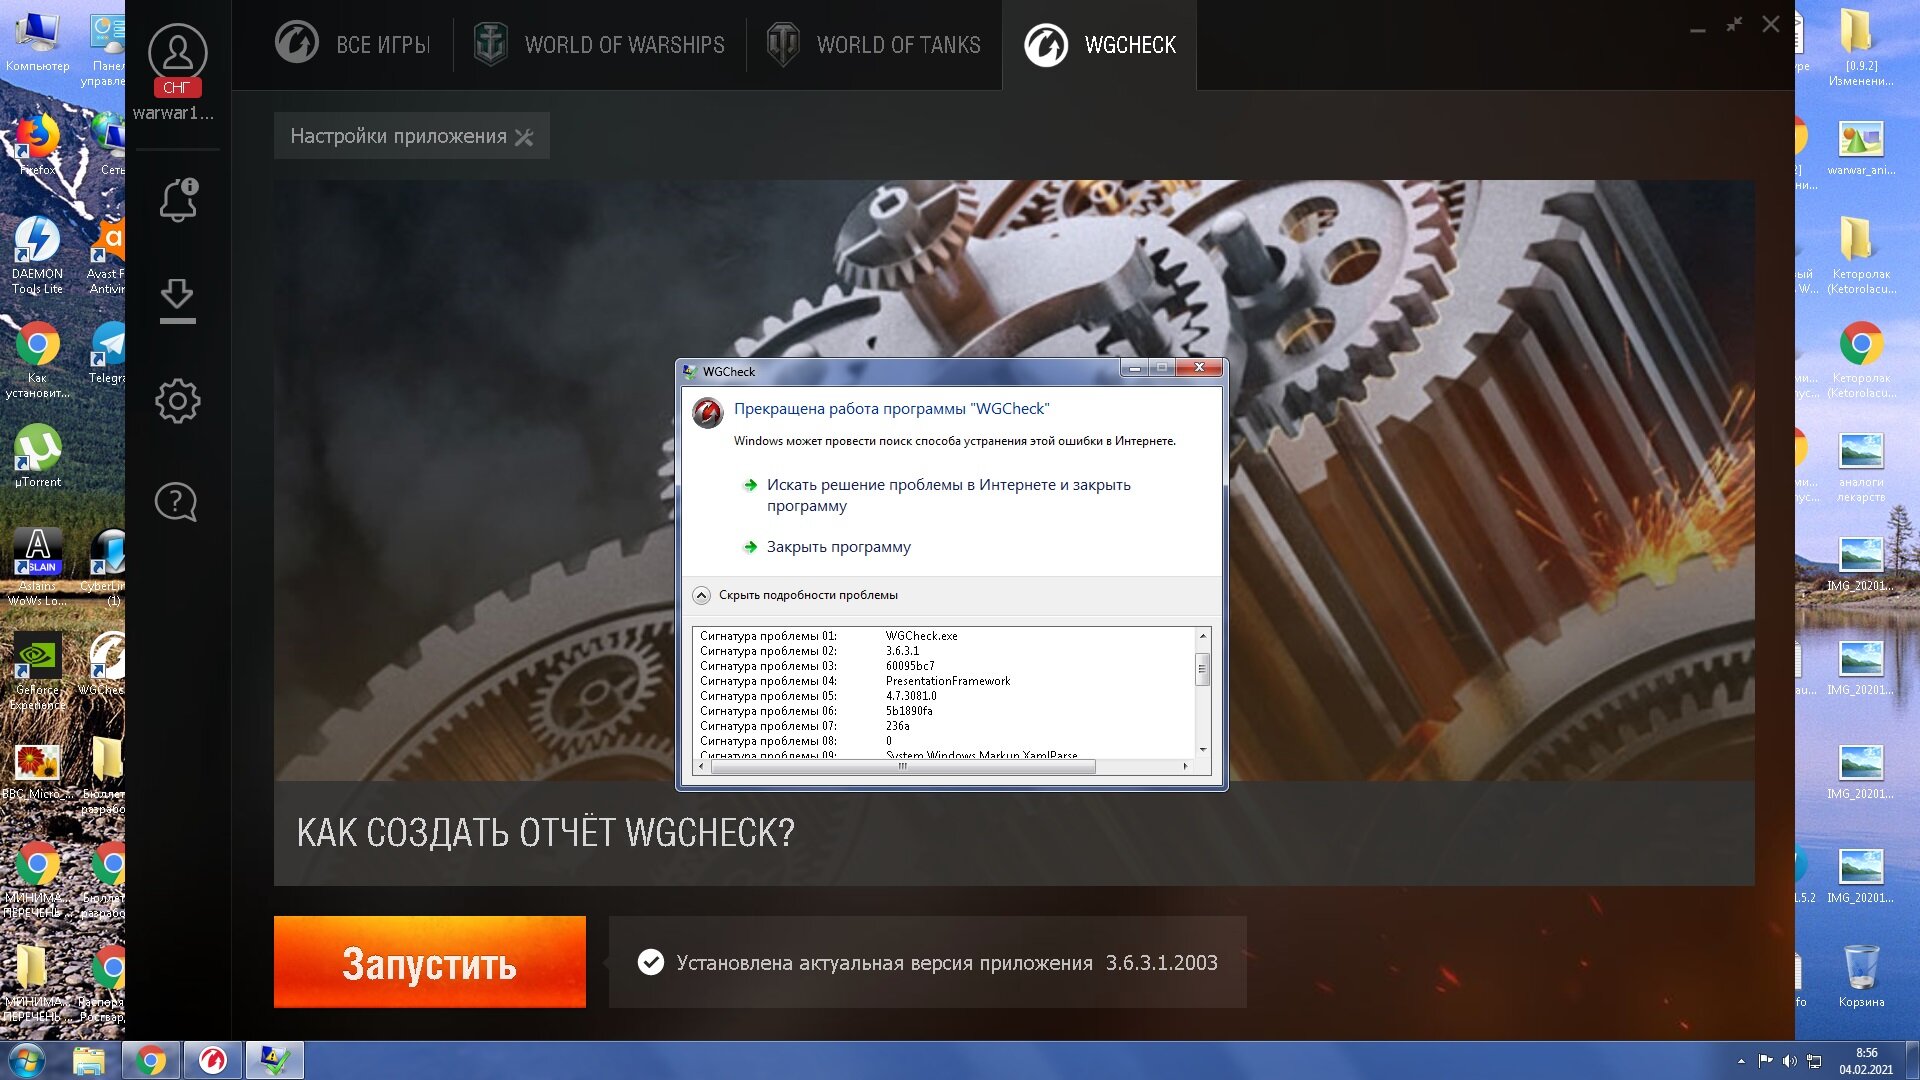Screen dimensions: 1920x1080
Task: Open the аналоги лекарств file on desktop
Action: [1861, 467]
